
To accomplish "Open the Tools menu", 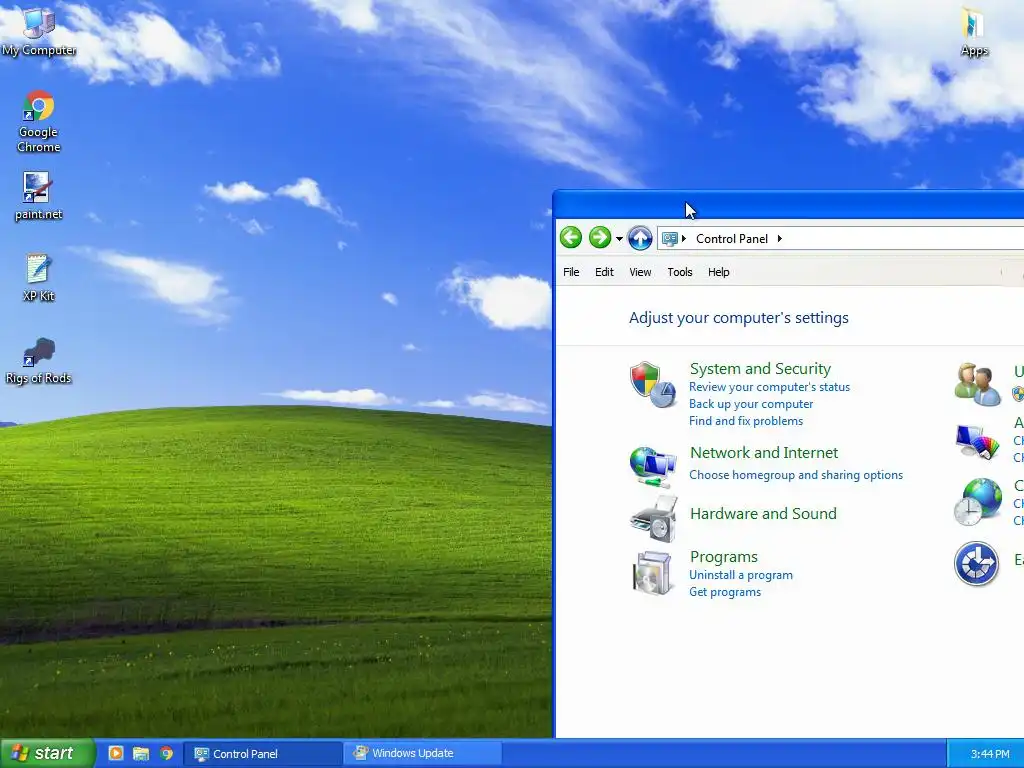I will tap(680, 272).
